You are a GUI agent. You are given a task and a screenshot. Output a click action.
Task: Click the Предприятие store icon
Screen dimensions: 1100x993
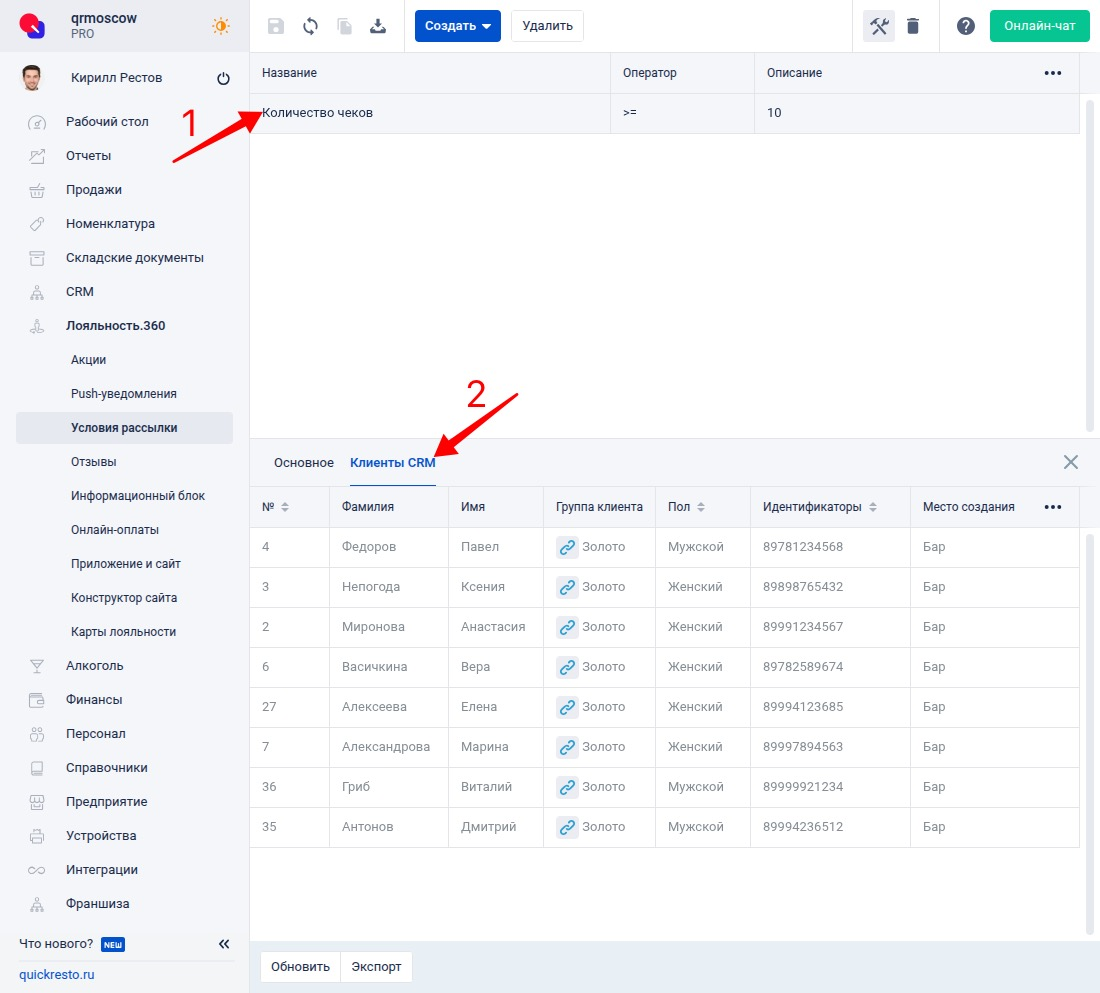(36, 802)
